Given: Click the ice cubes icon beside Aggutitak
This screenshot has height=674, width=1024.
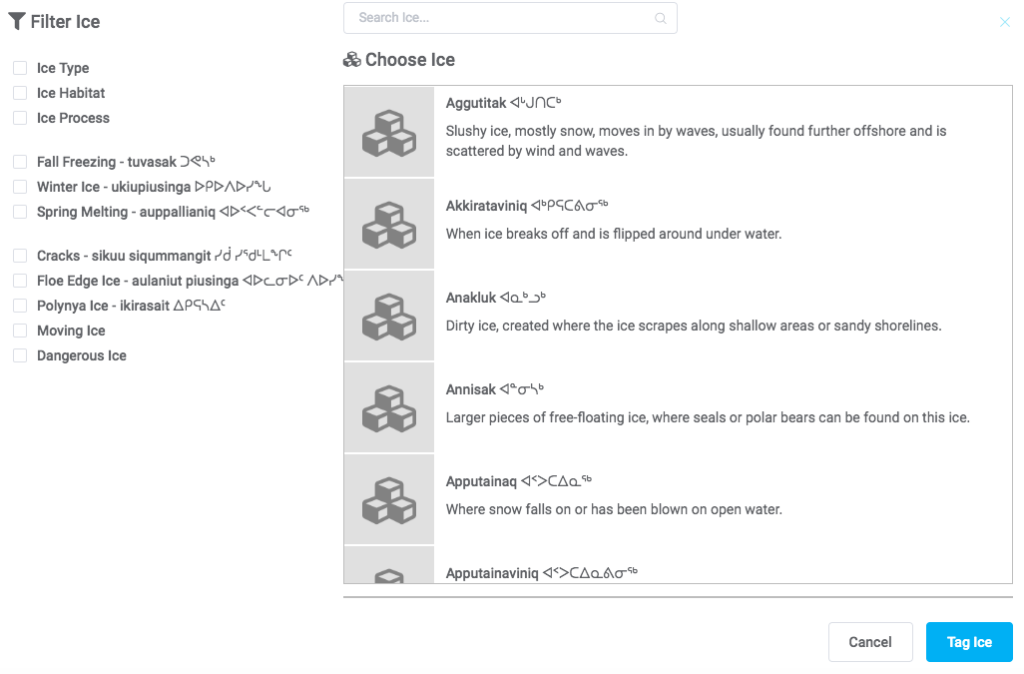Looking at the screenshot, I should [389, 133].
